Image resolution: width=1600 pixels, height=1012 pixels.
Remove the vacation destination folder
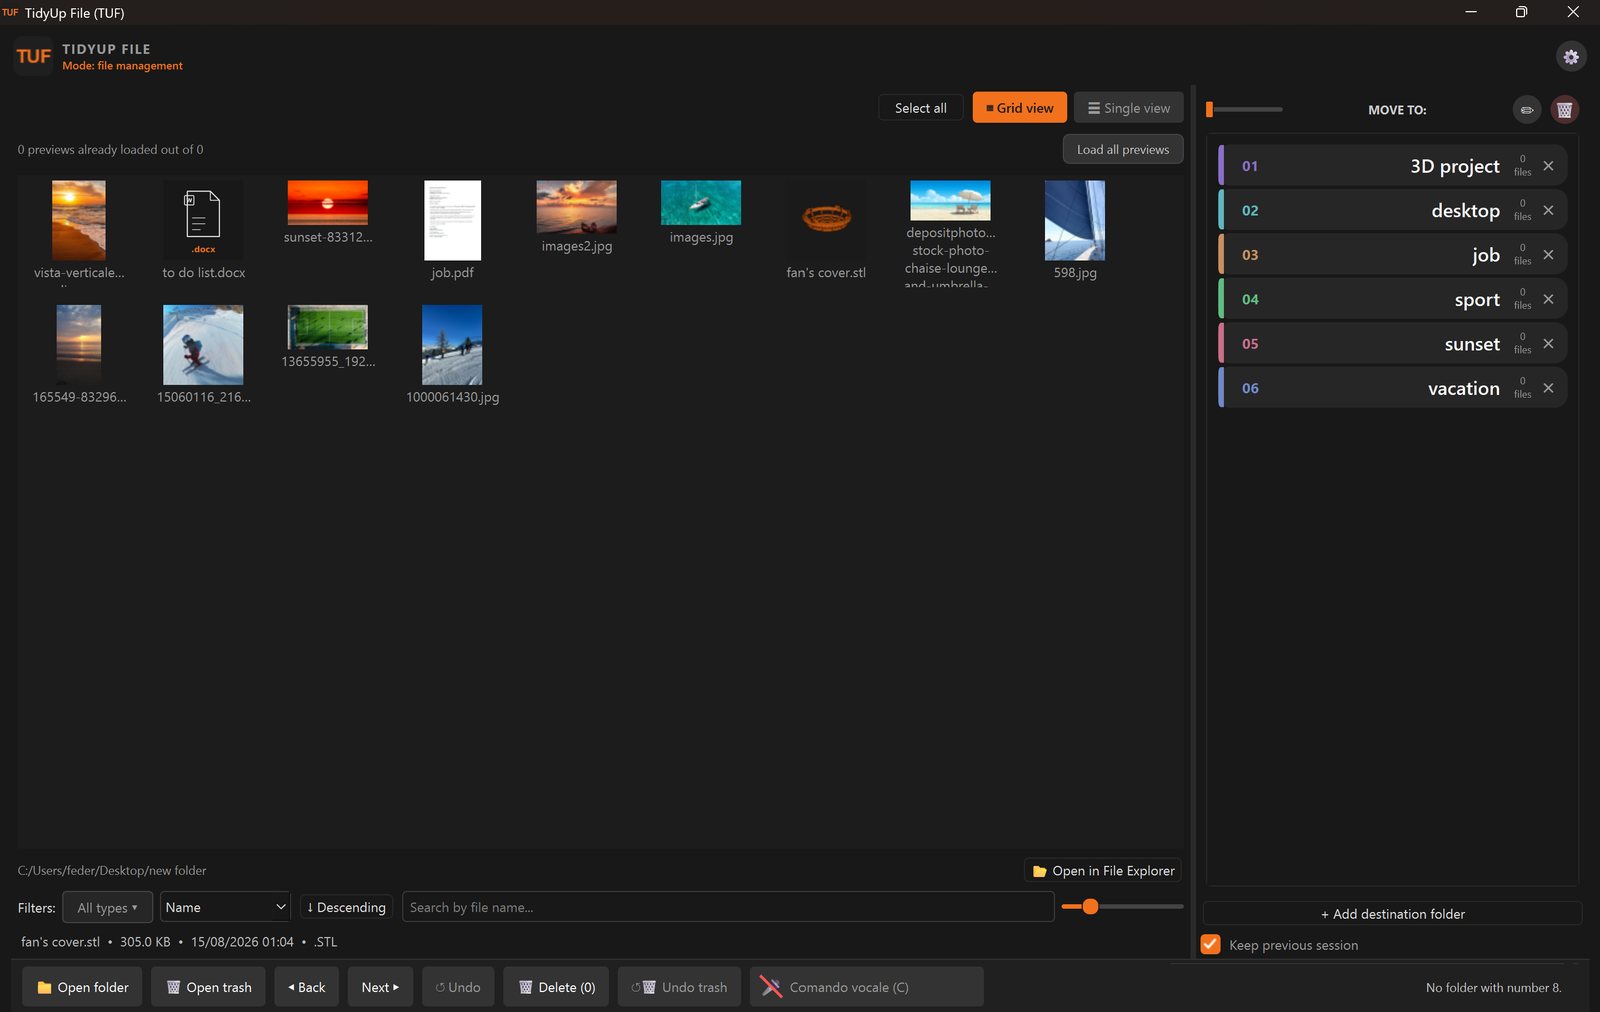(1548, 388)
